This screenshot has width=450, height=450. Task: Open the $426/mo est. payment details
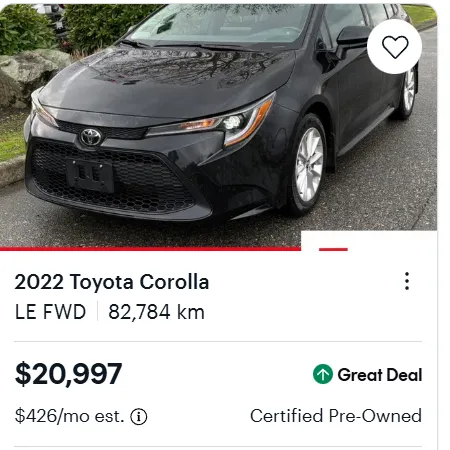69,416
